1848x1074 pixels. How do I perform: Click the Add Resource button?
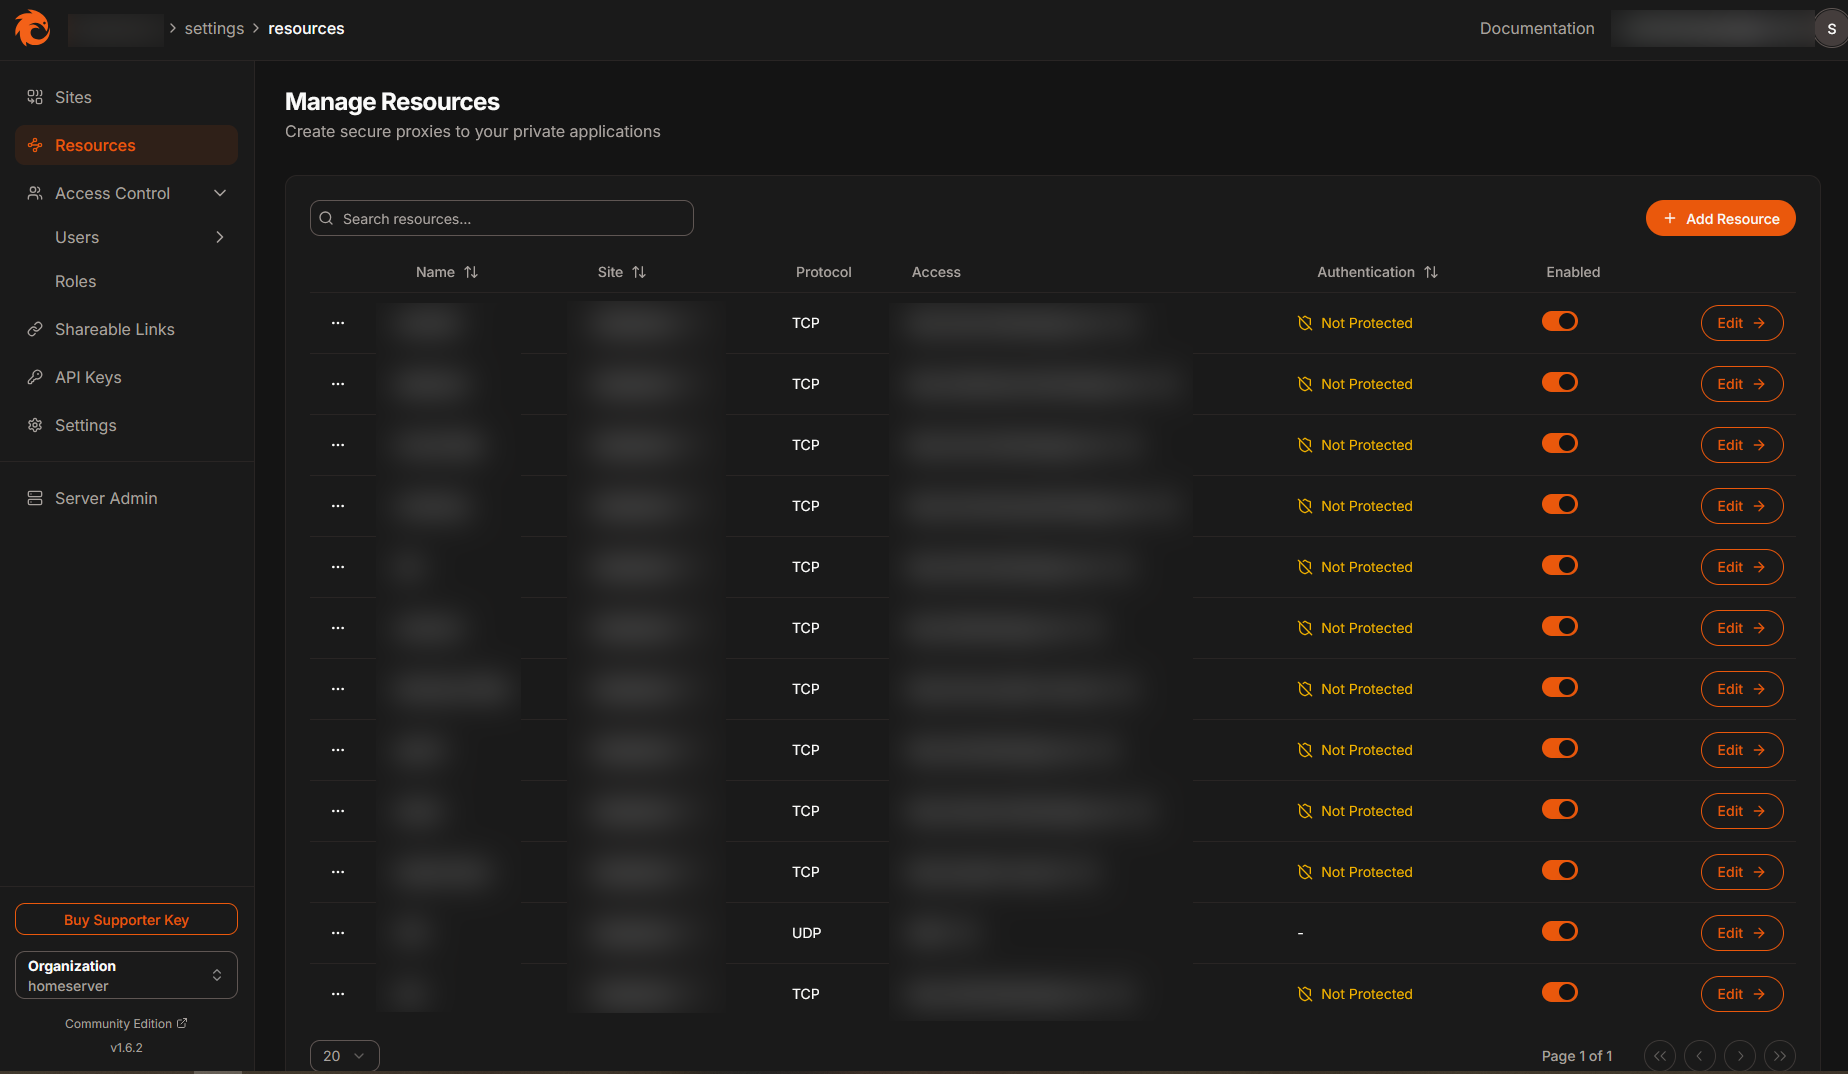tap(1720, 219)
